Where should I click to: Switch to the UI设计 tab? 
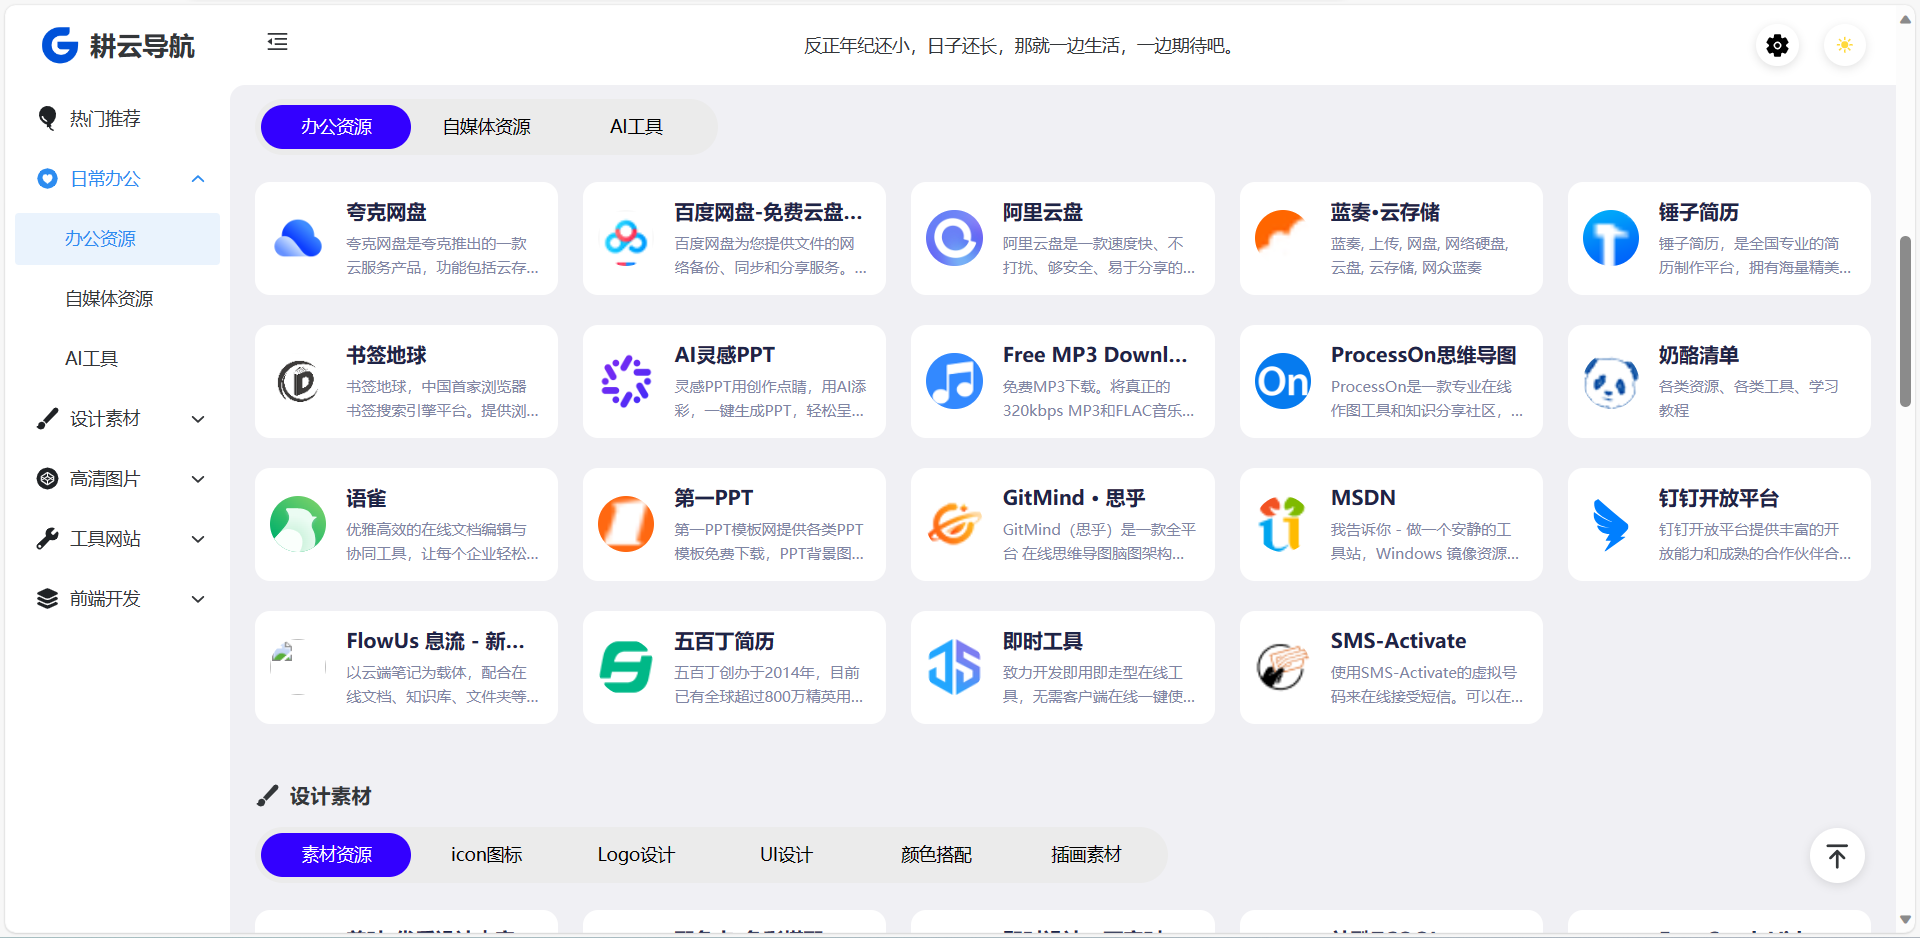coord(786,855)
